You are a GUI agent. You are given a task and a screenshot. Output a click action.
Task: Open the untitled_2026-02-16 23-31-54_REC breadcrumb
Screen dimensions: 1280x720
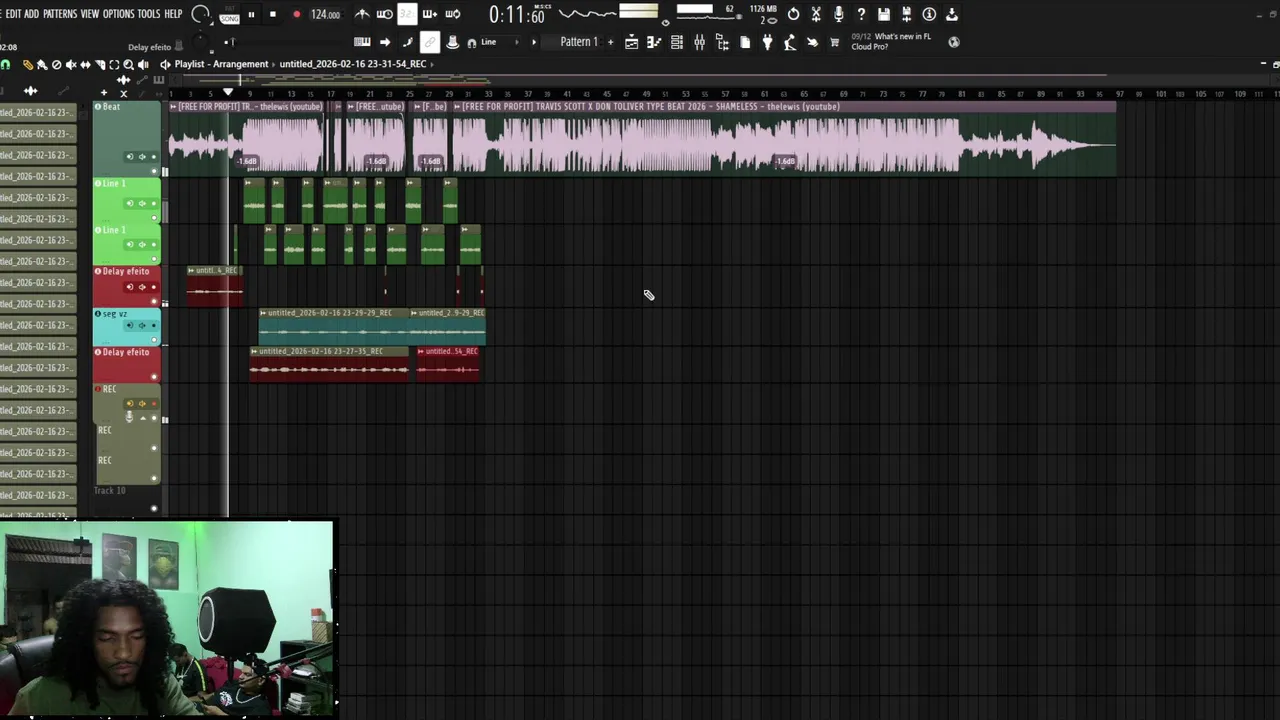(x=353, y=64)
